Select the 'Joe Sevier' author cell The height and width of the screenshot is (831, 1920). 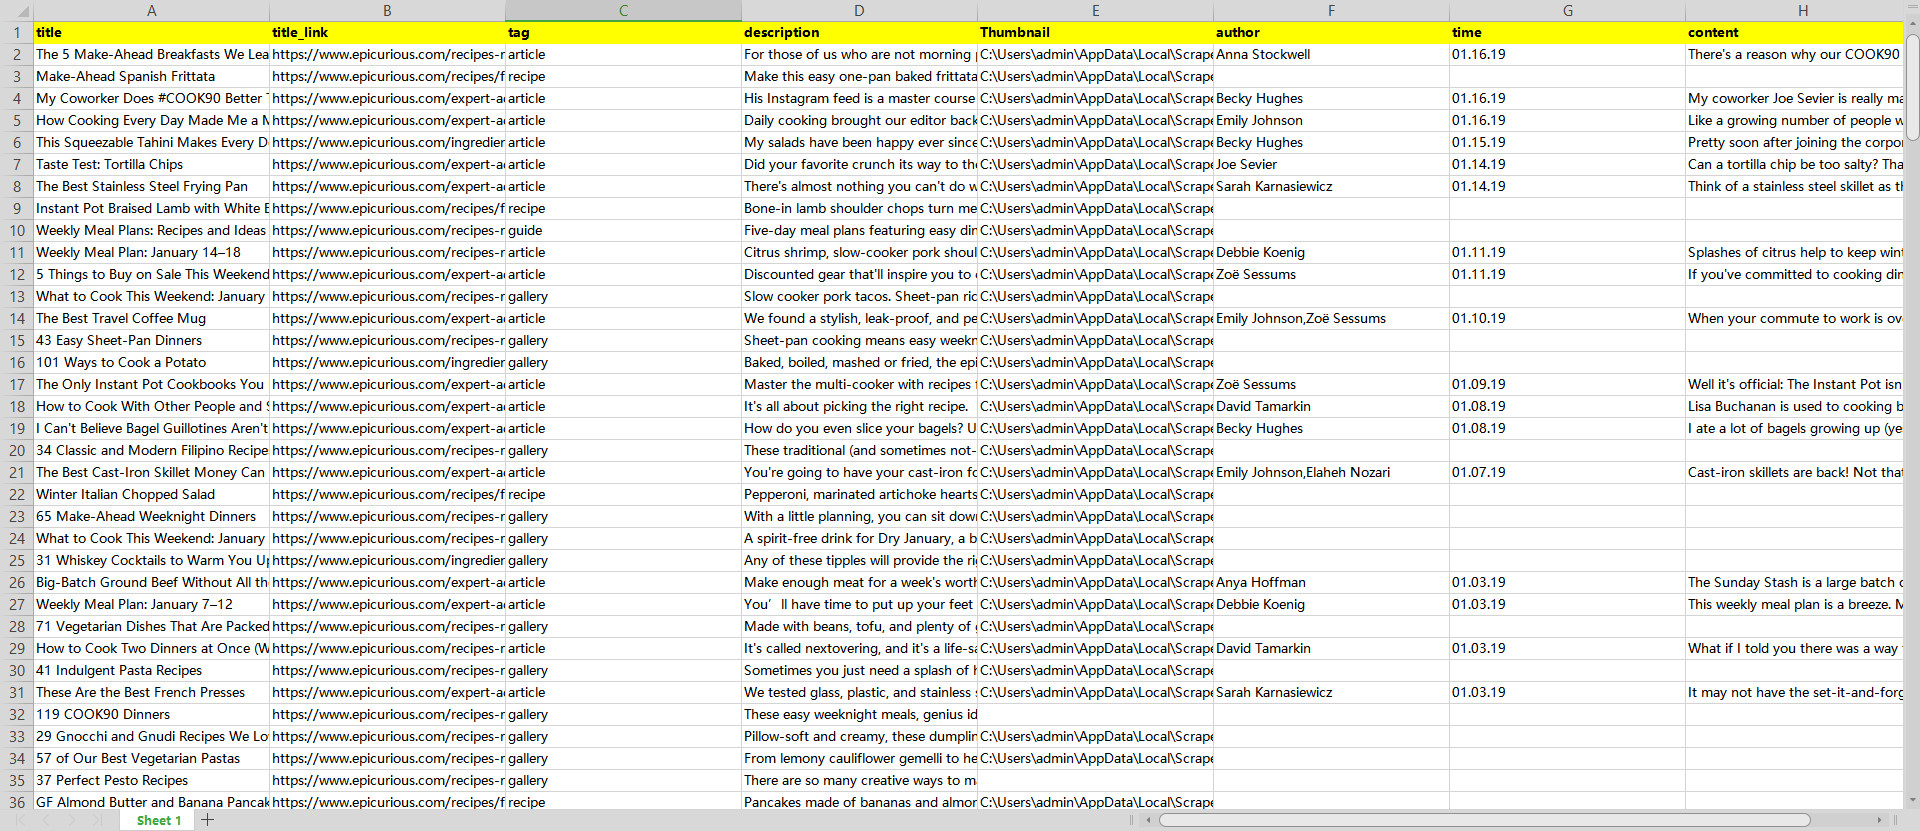tap(1331, 164)
